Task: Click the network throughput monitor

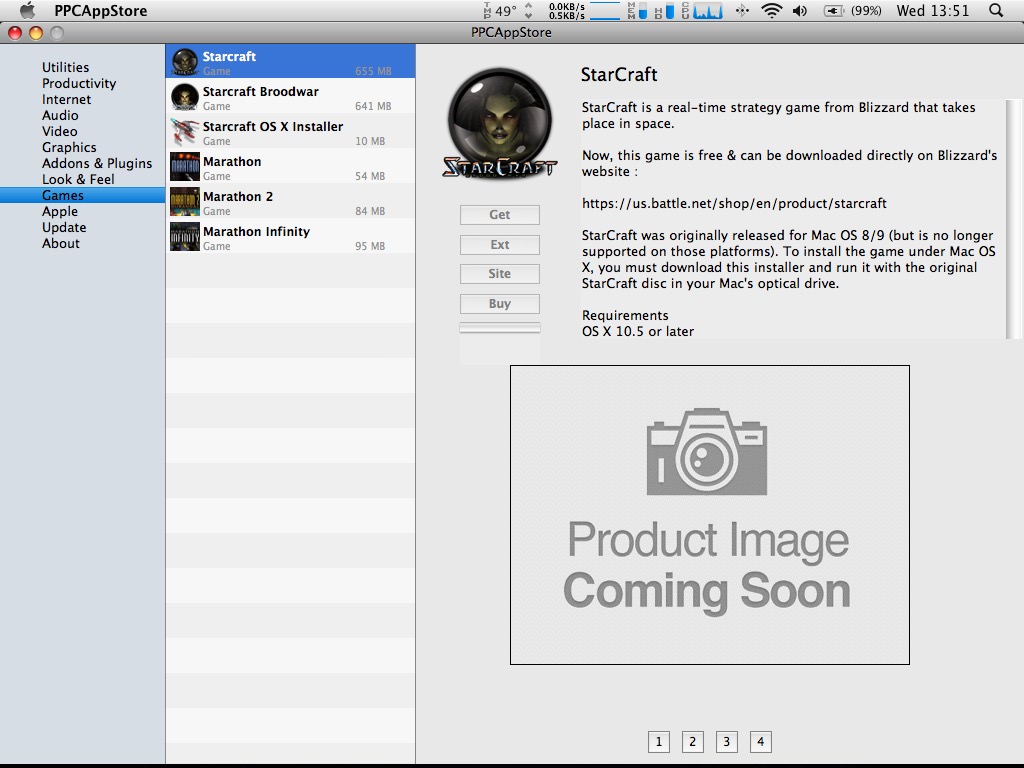Action: click(x=584, y=10)
